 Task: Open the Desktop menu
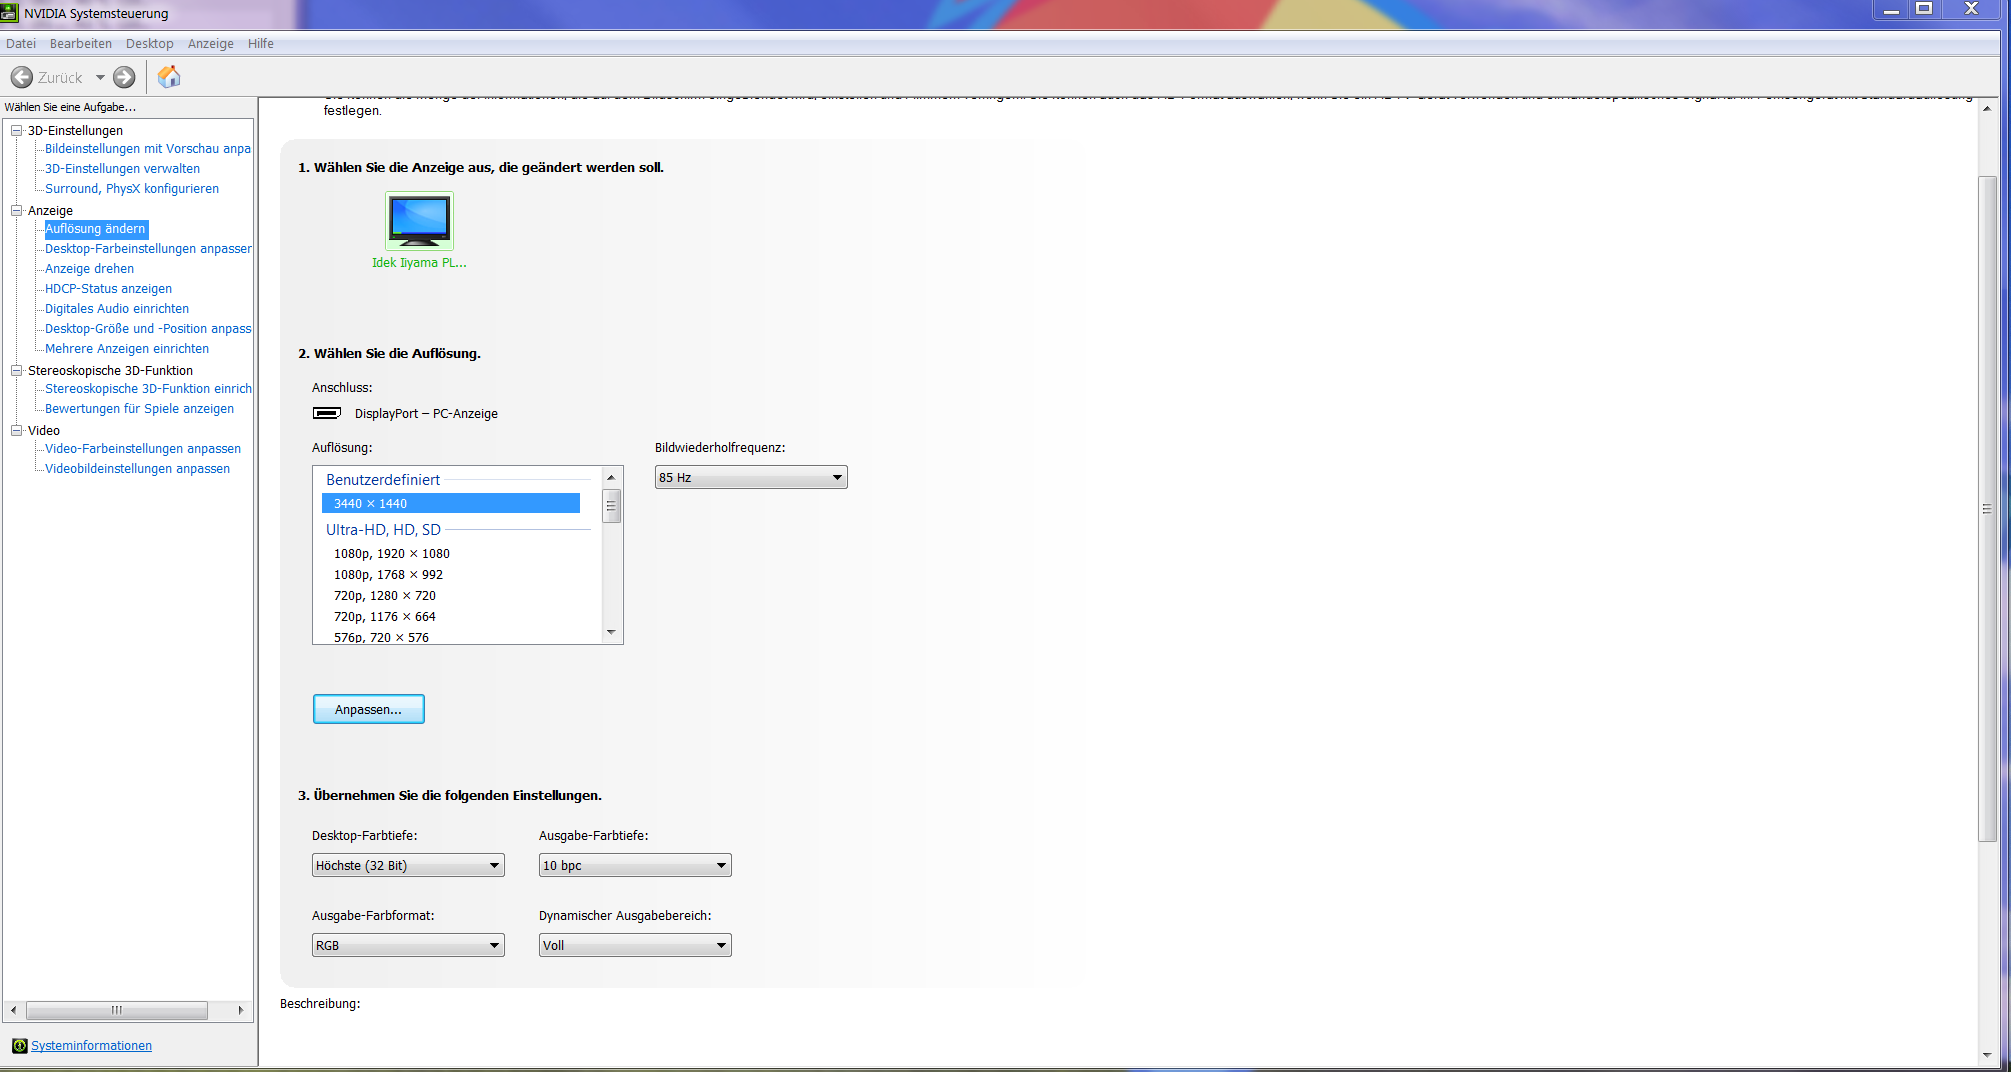point(150,43)
